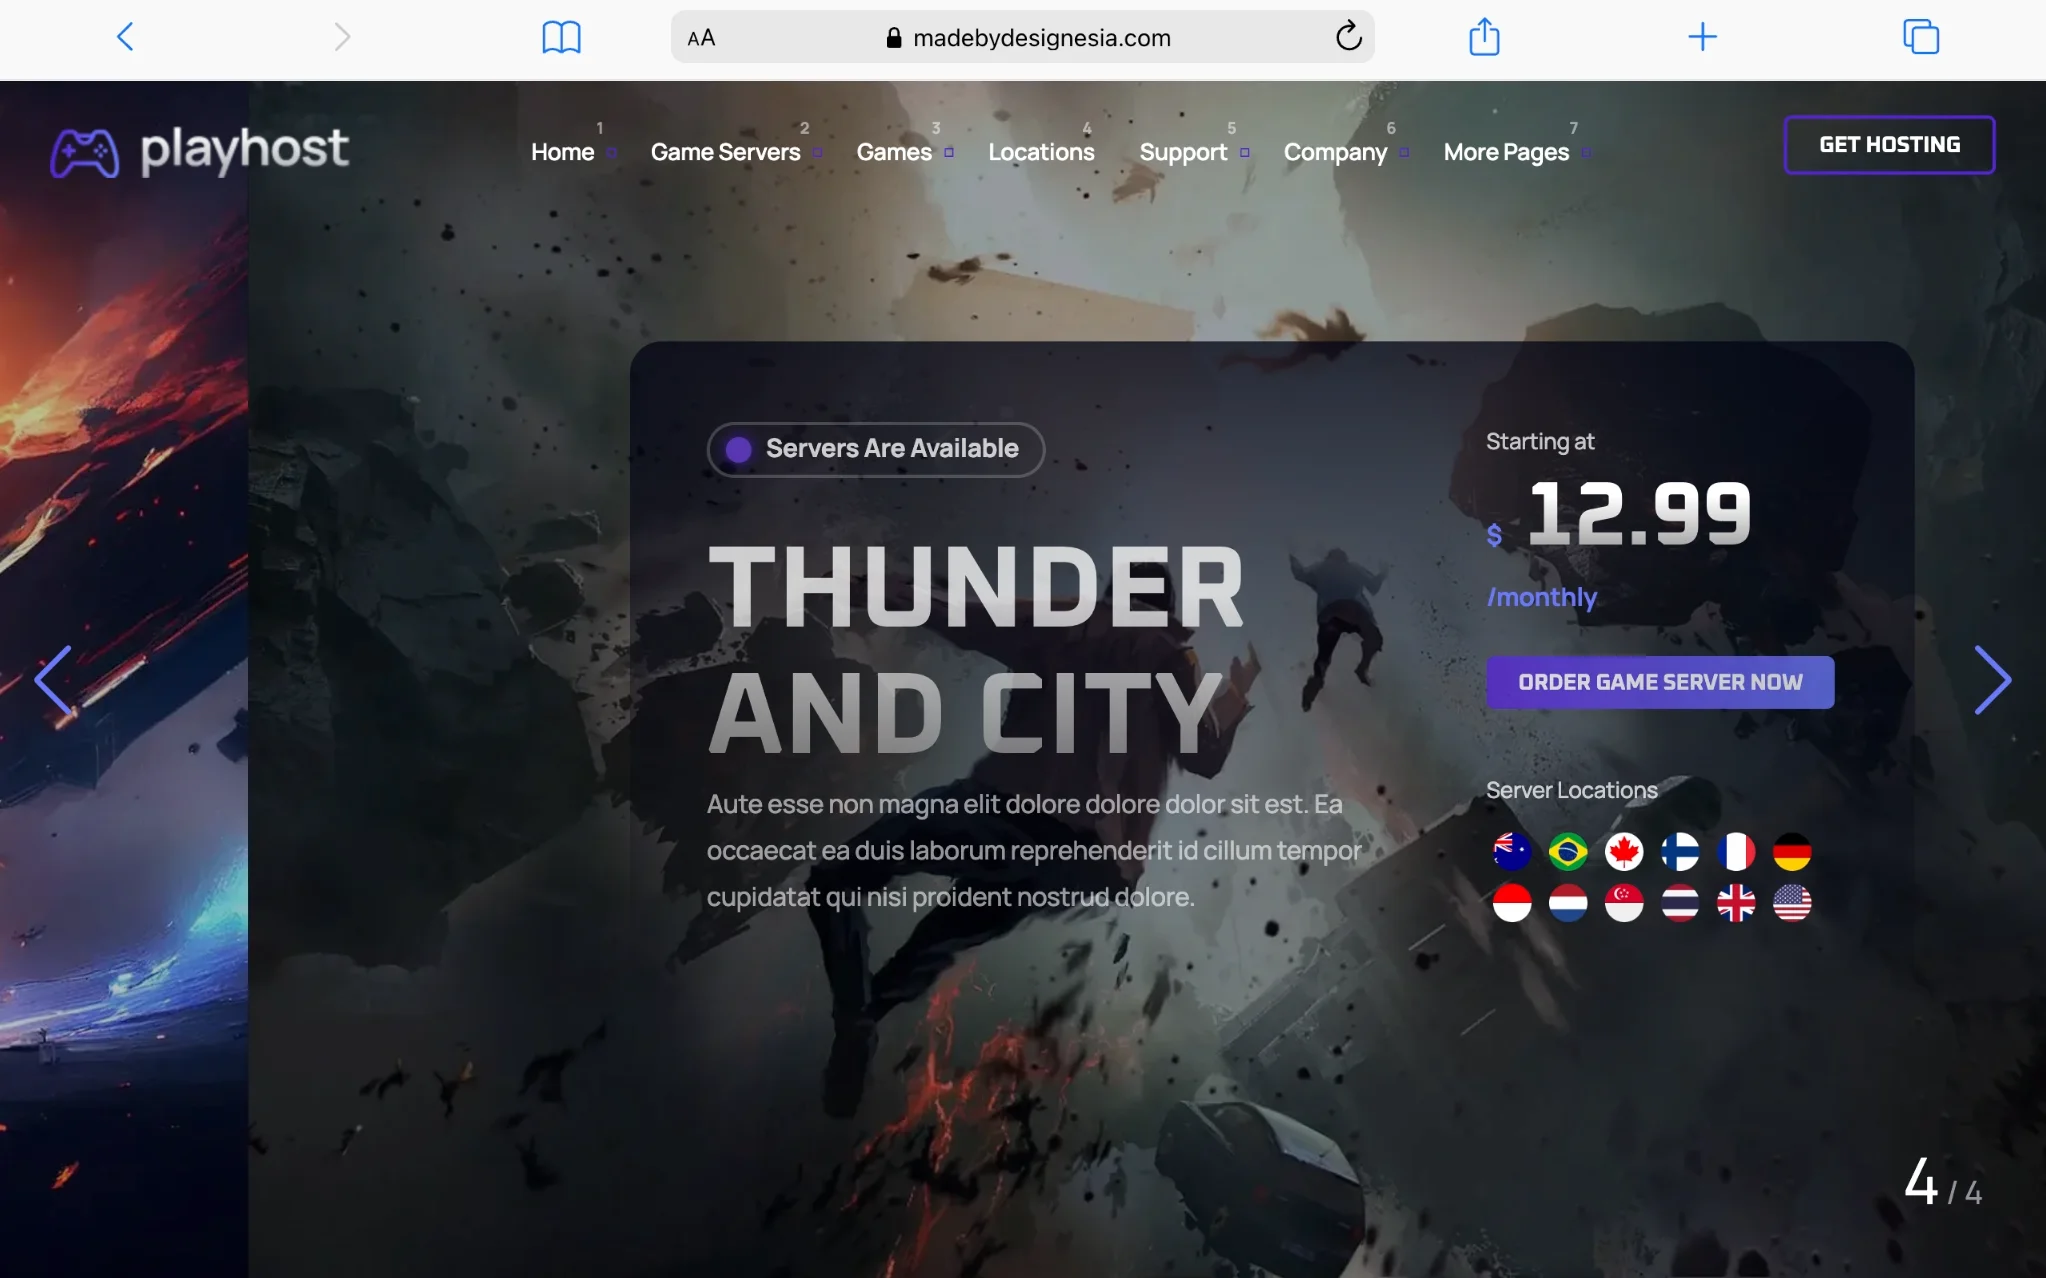Show all open tabs overview icon

(x=1920, y=37)
